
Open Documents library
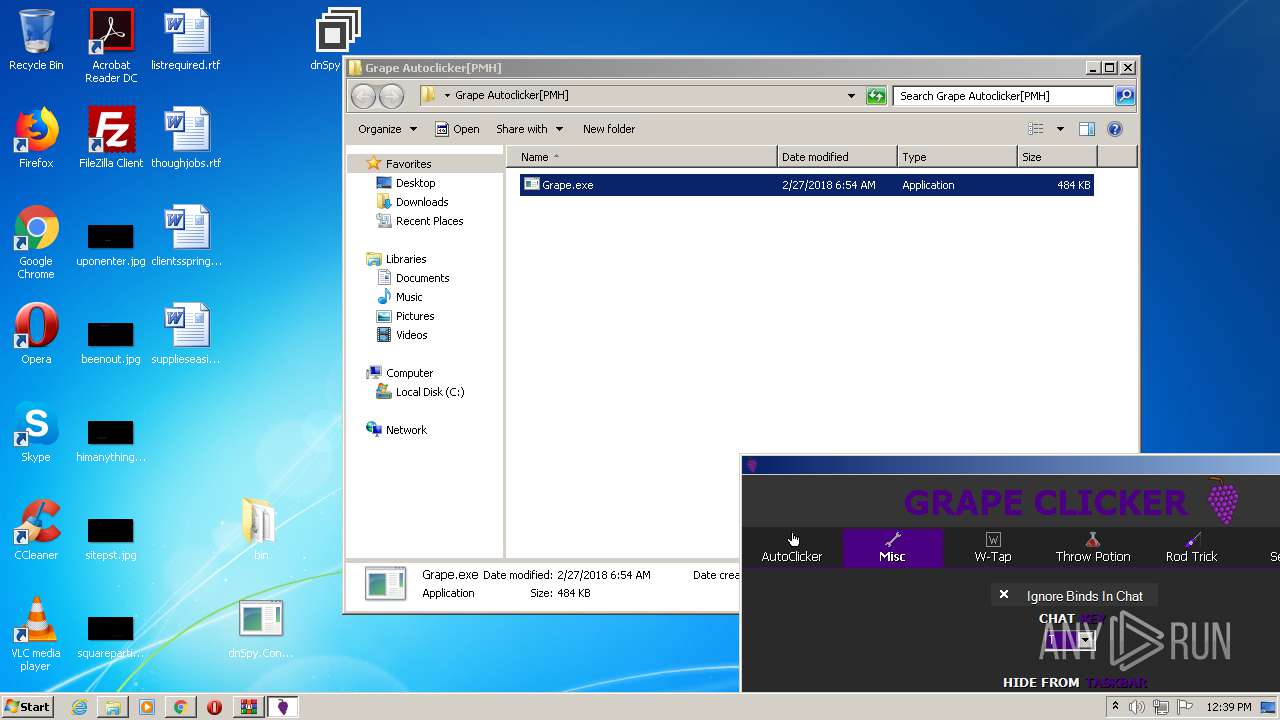click(x=413, y=278)
